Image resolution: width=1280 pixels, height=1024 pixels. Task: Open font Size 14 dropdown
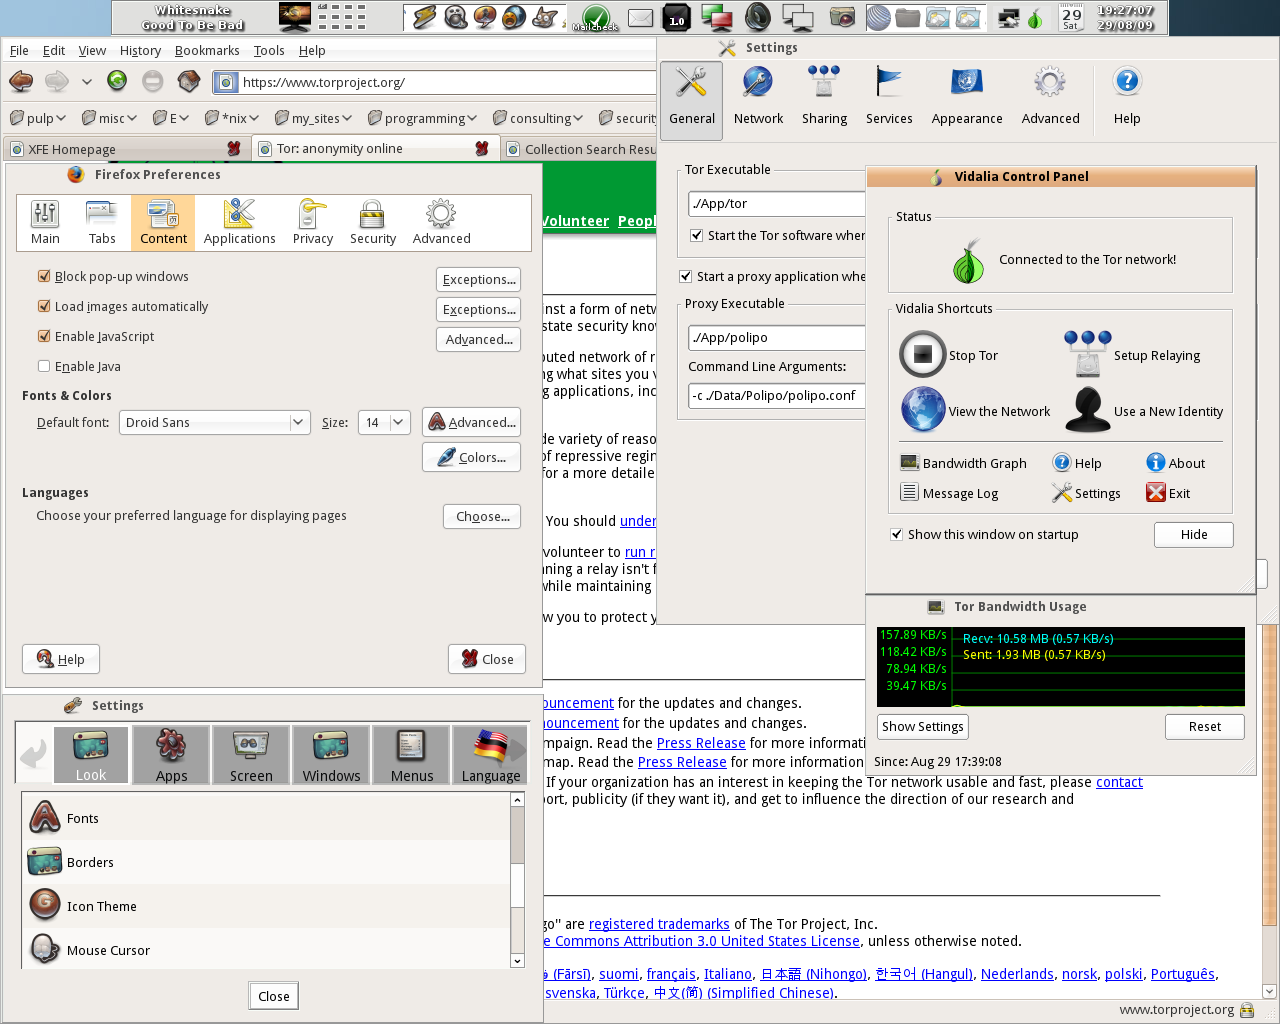(385, 422)
